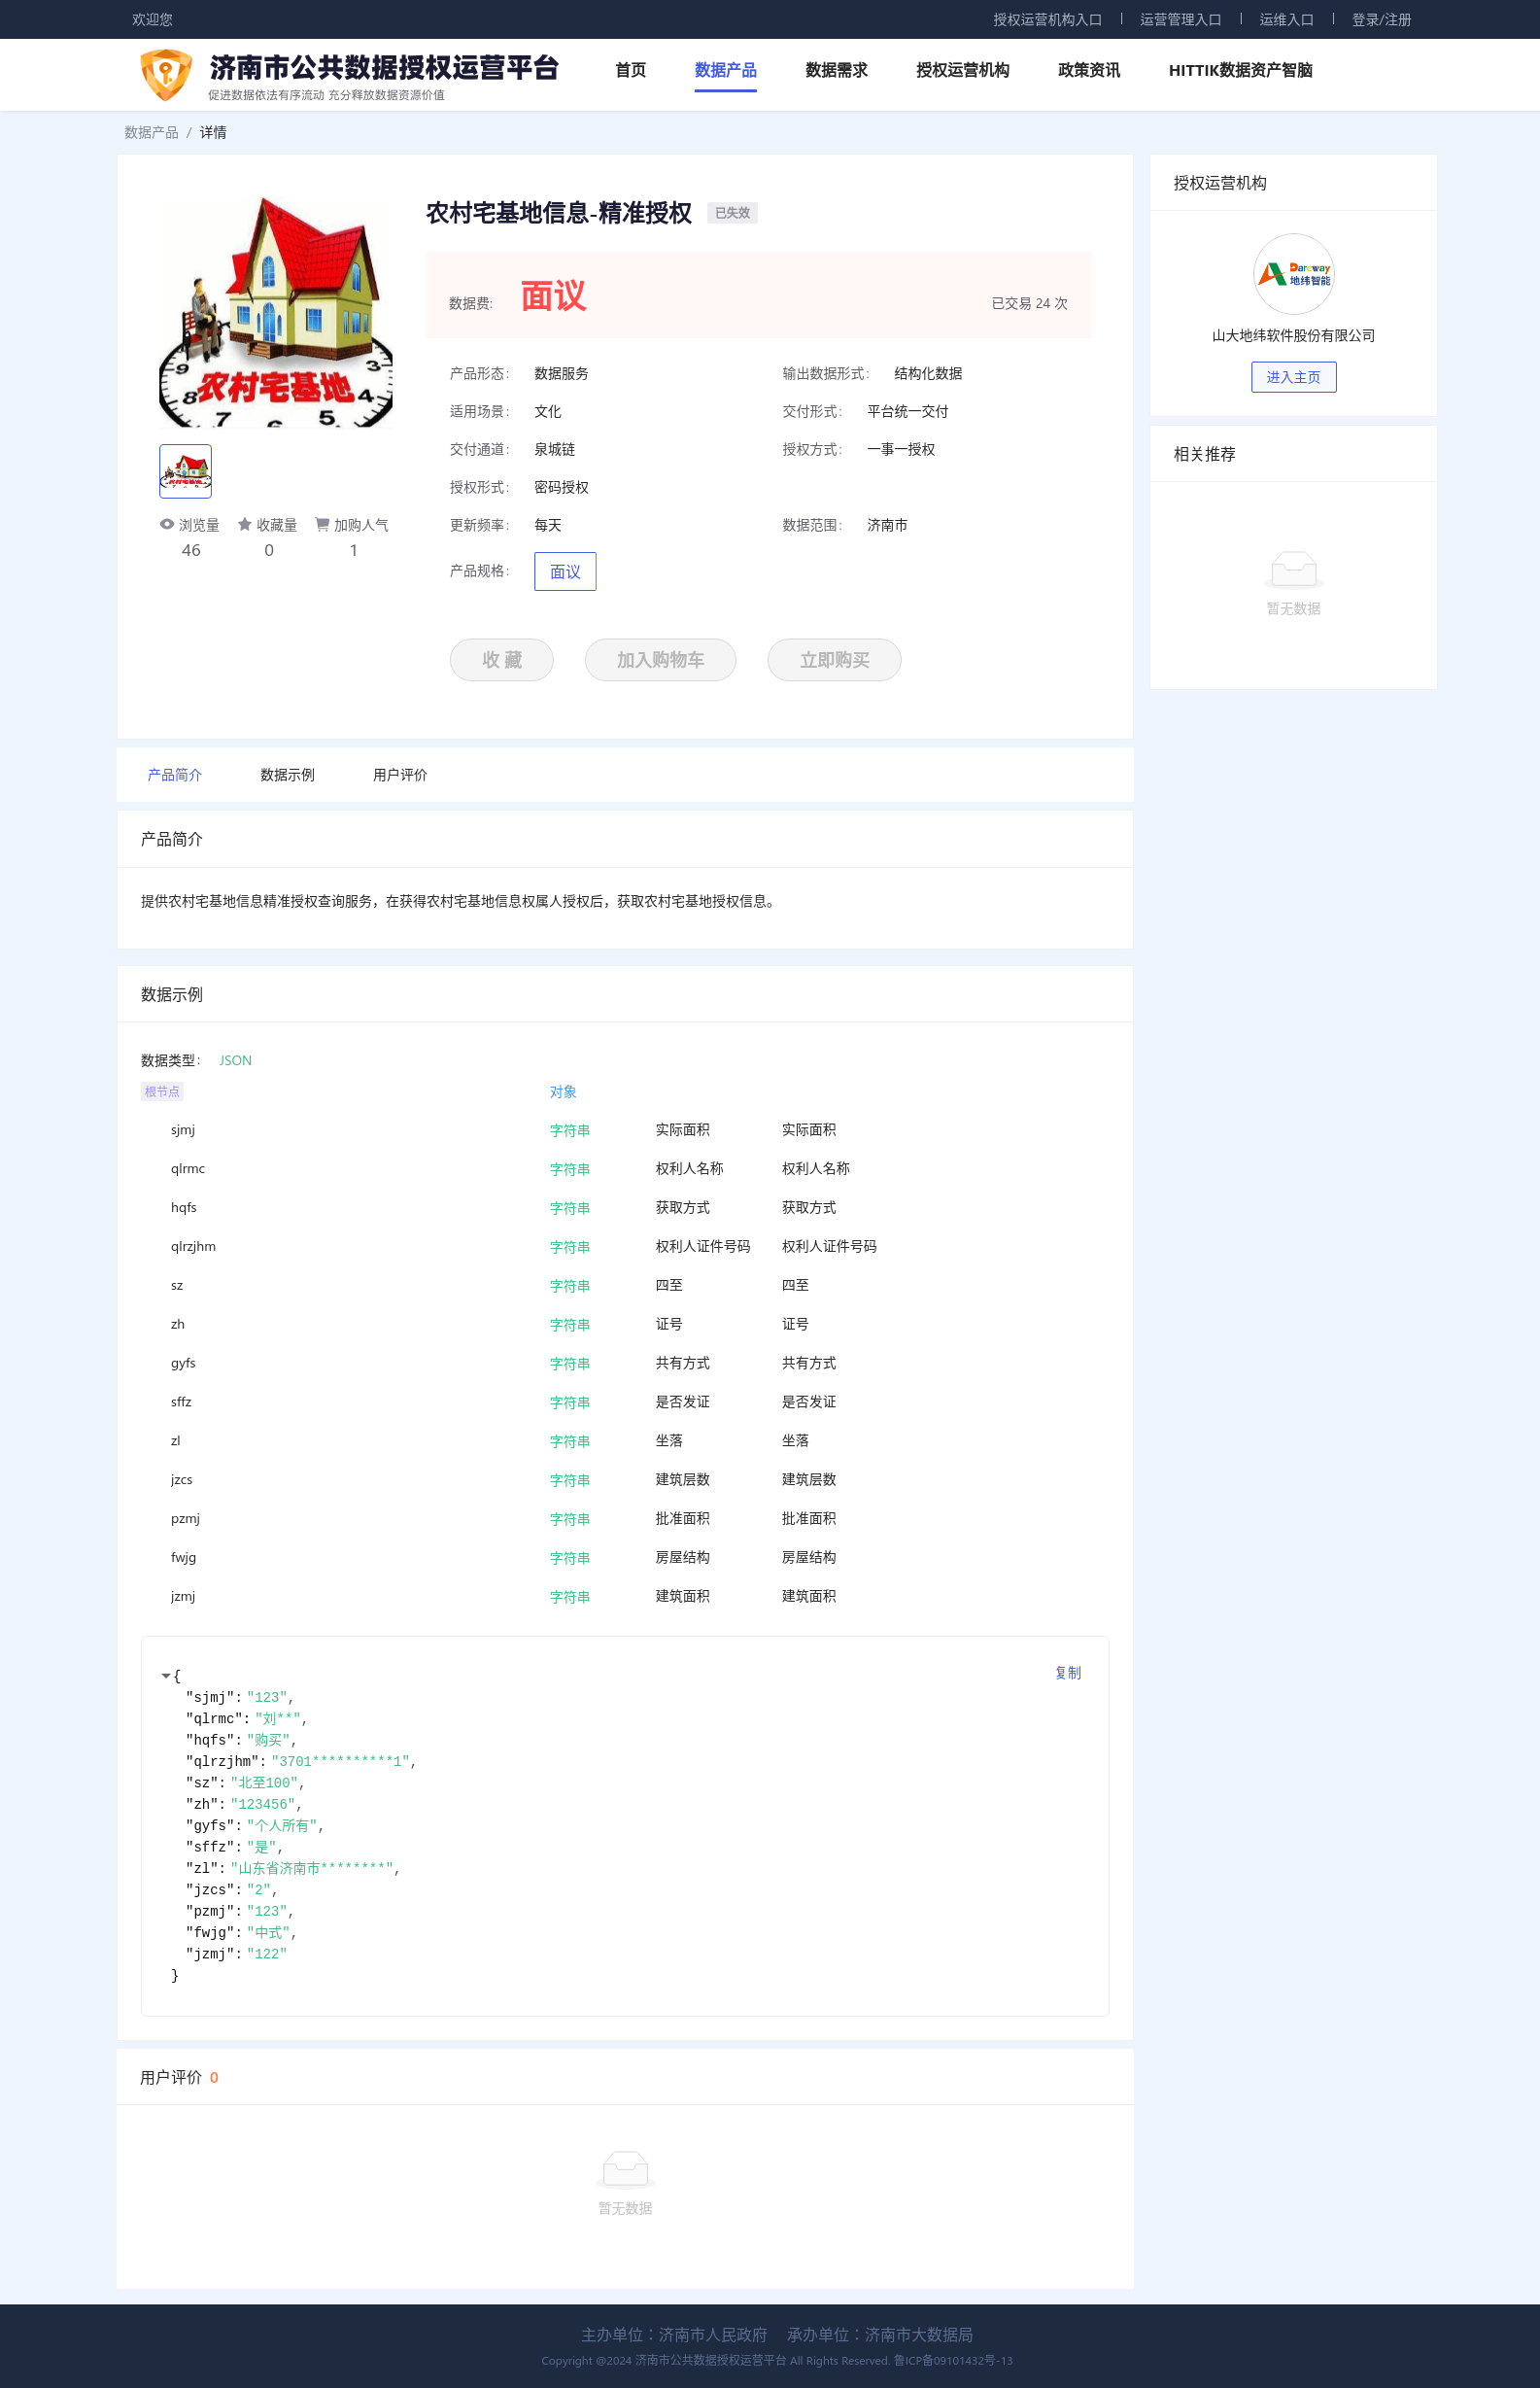Click the 山大地纬软件股份有限公司 company name
Viewport: 1540px width, 2388px height.
pos(1293,336)
